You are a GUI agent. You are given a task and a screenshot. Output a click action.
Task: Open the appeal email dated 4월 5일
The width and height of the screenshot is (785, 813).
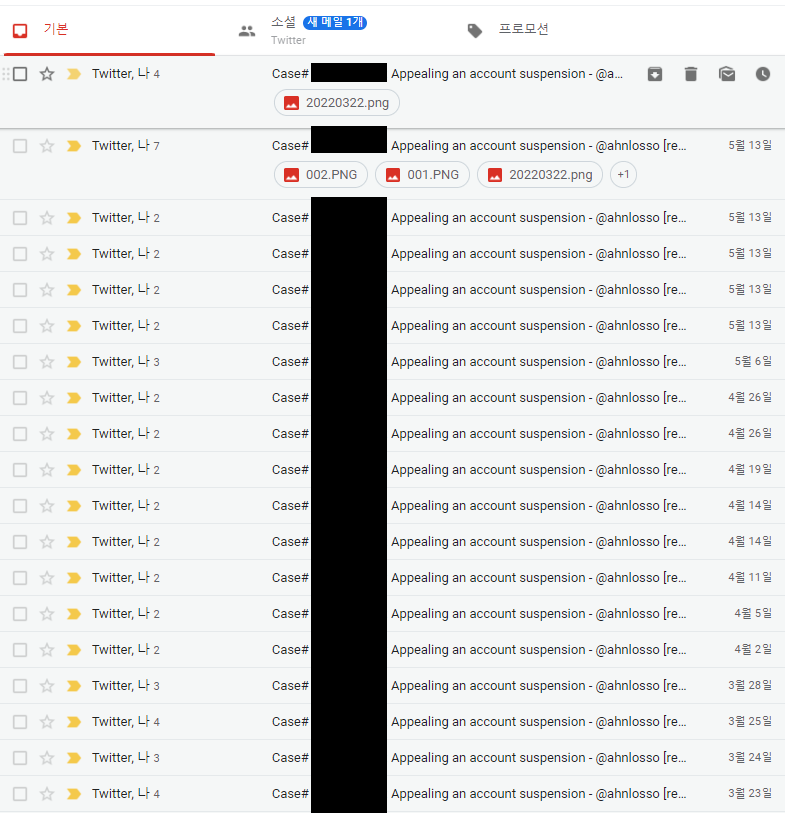pyautogui.click(x=392, y=614)
